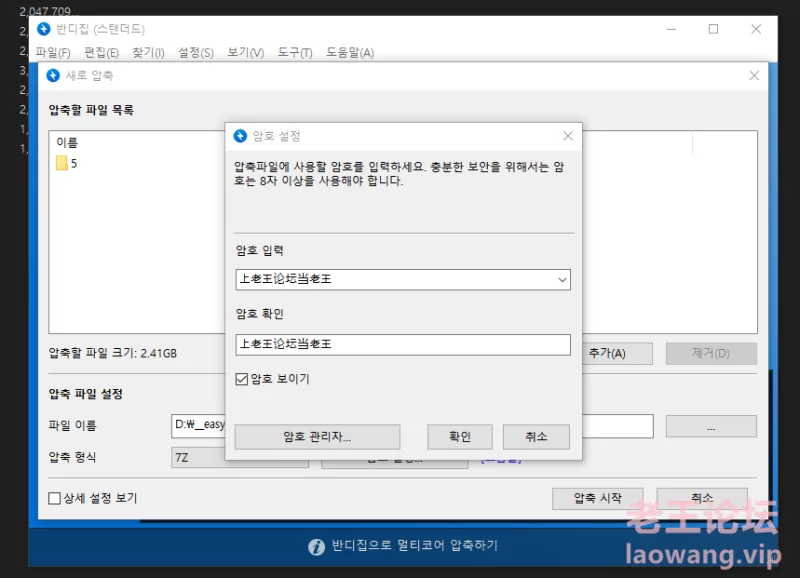Enable the 상세 설정 보기 checkbox
The width and height of the screenshot is (800, 578).
click(55, 498)
